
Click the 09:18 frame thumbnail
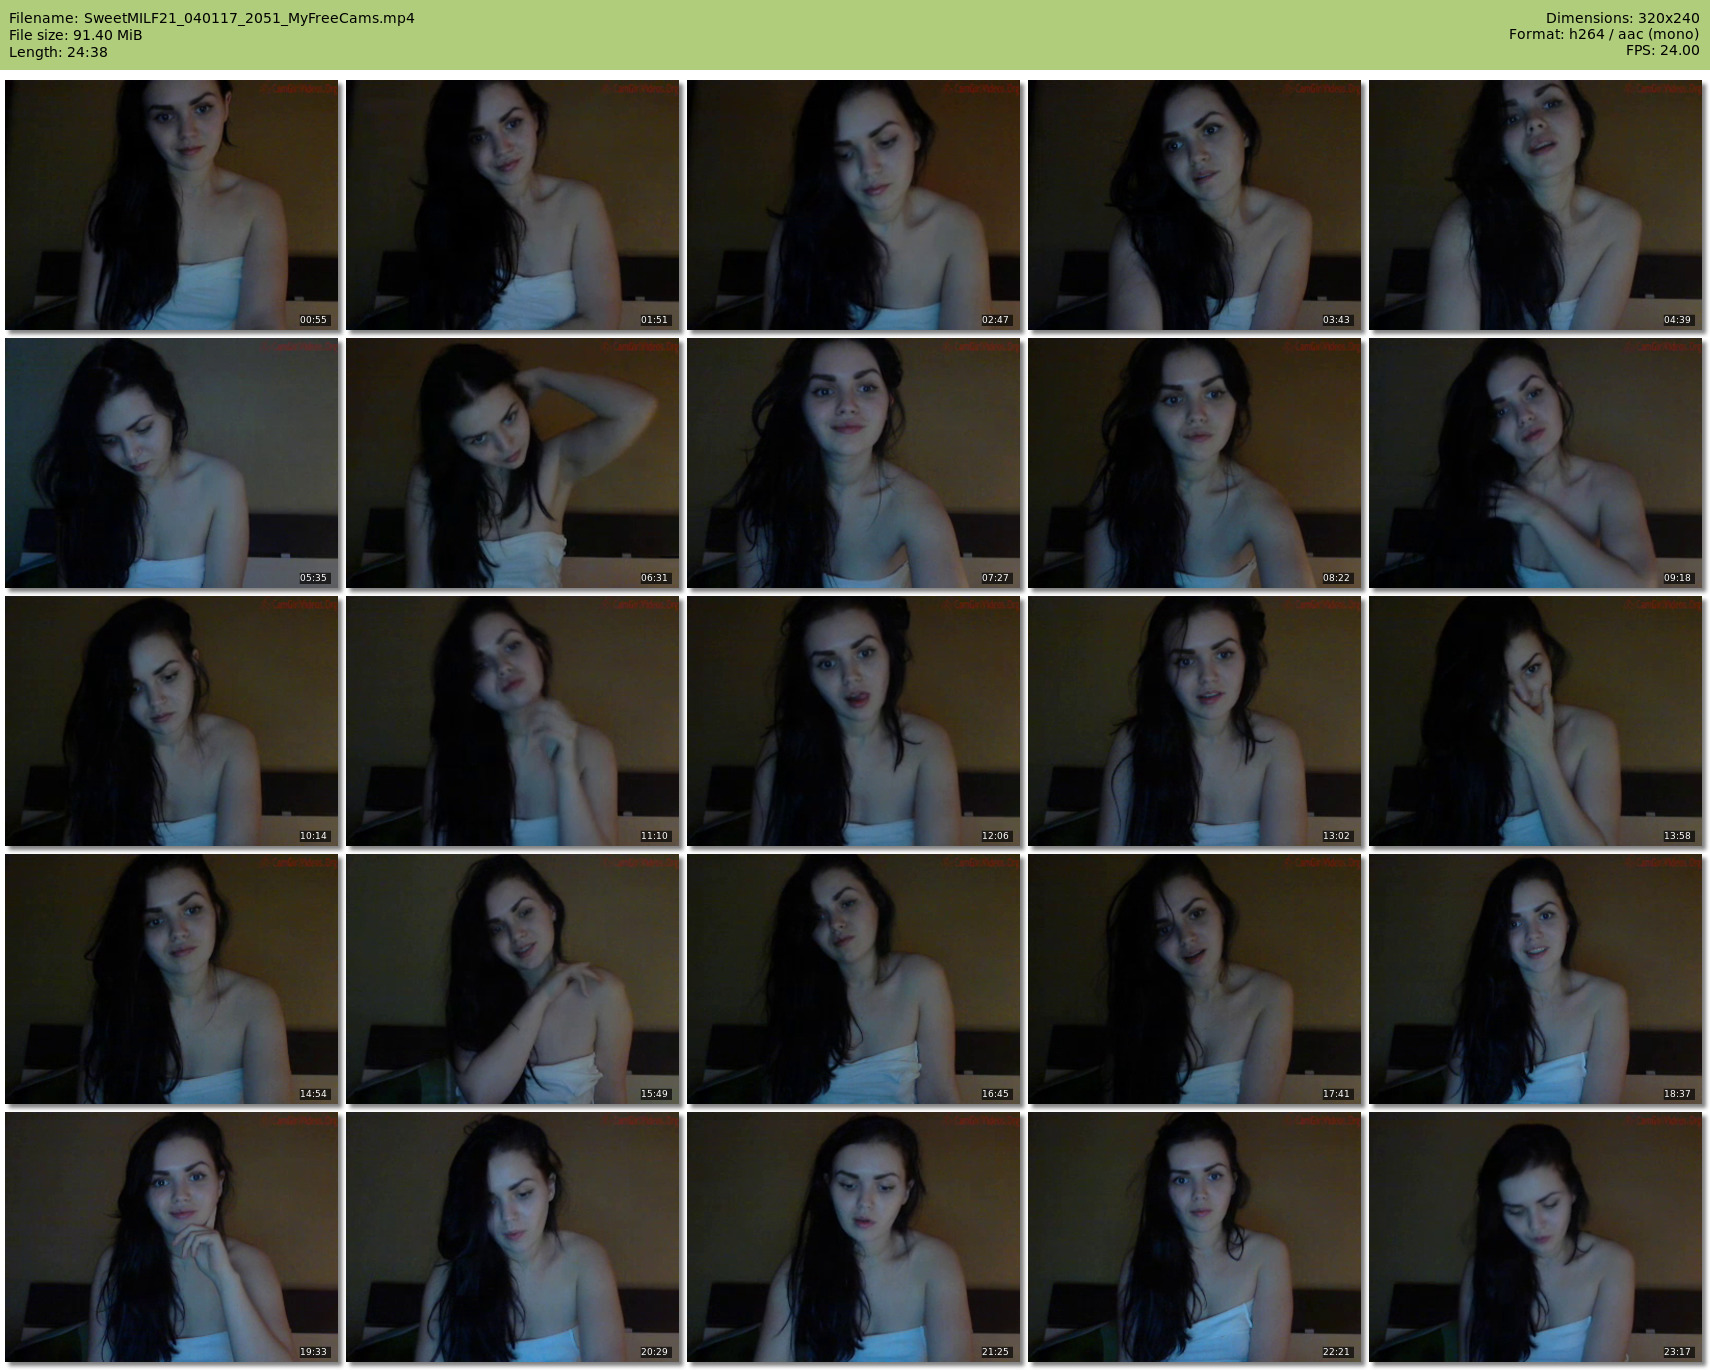[x=1535, y=463]
